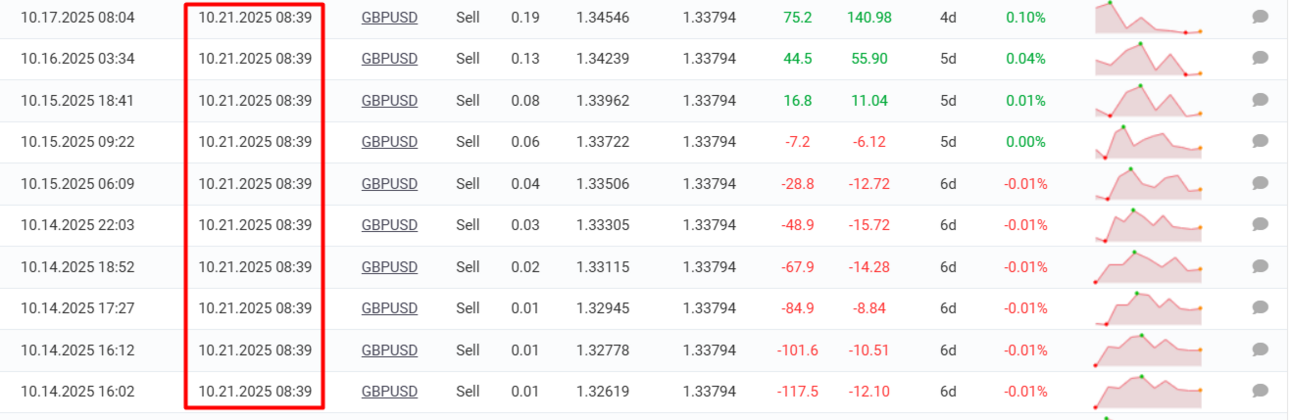The image size is (1290, 420).
Task: Open comment icon for the 10.14.2025 16:02 trade
Action: [1260, 391]
